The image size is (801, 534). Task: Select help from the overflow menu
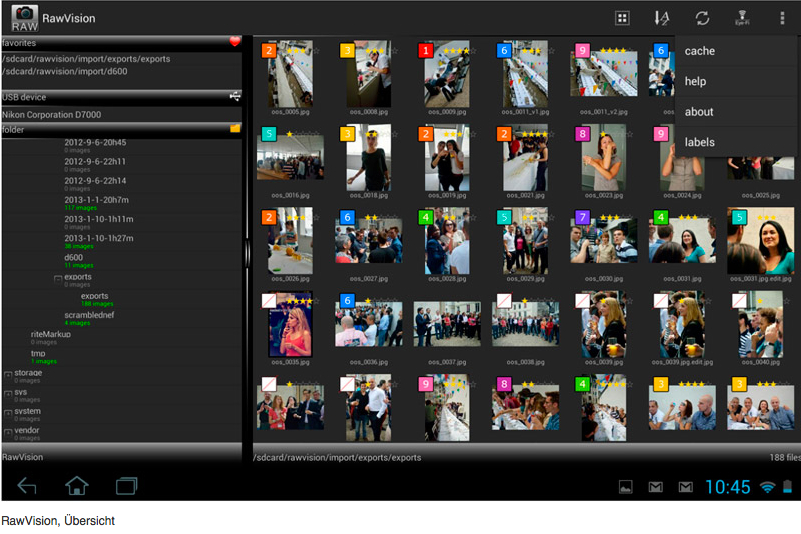pos(736,81)
